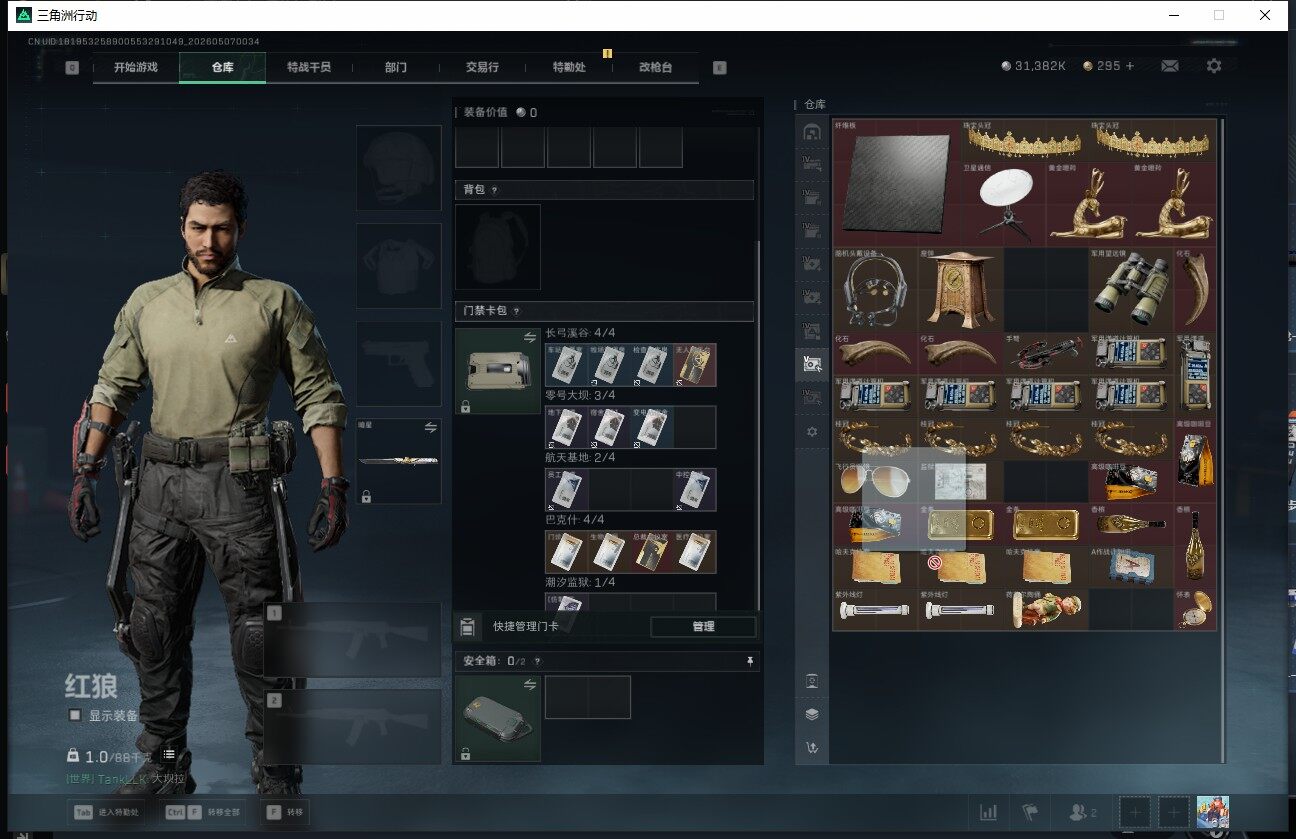Select secondary weapon slot 2
Image resolution: width=1296 pixels, height=839 pixels.
[353, 727]
